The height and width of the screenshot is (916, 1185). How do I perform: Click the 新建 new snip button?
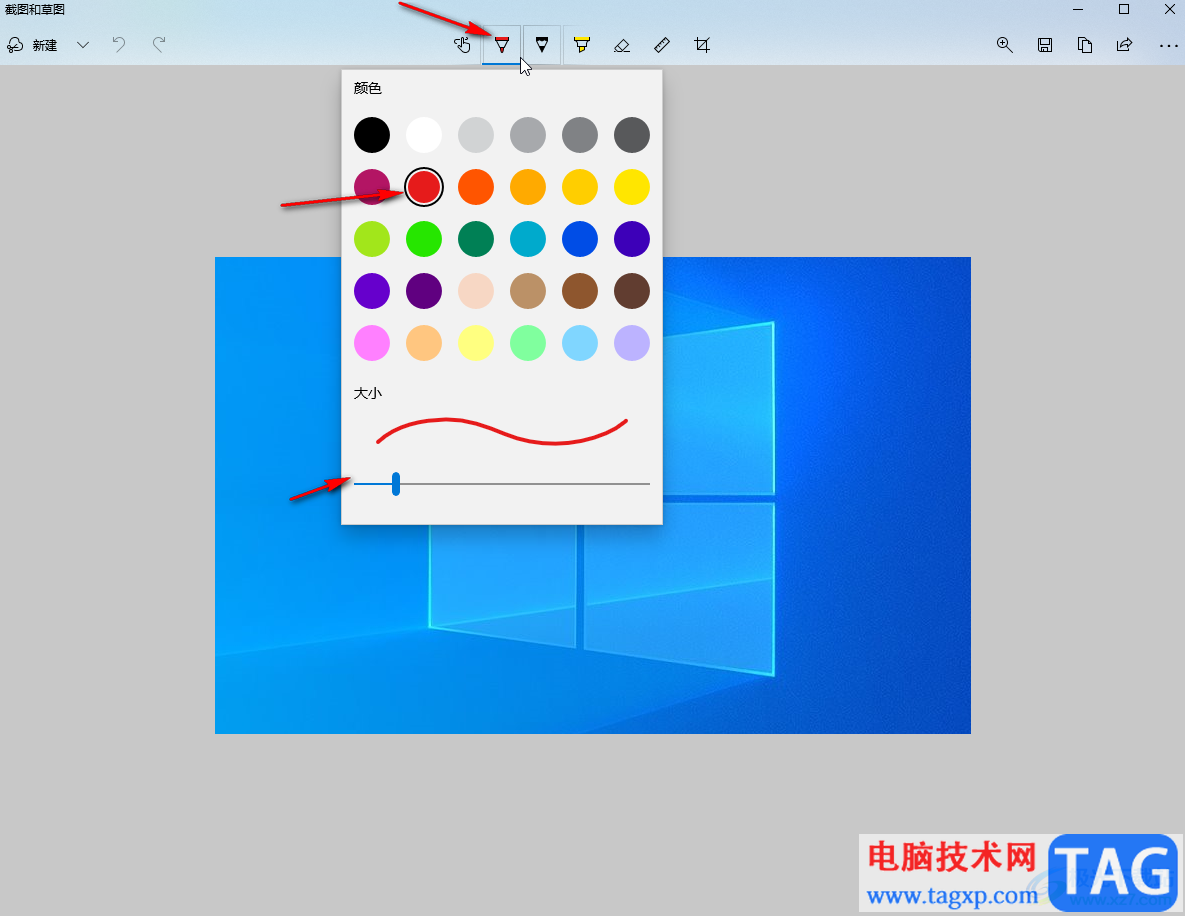32,45
